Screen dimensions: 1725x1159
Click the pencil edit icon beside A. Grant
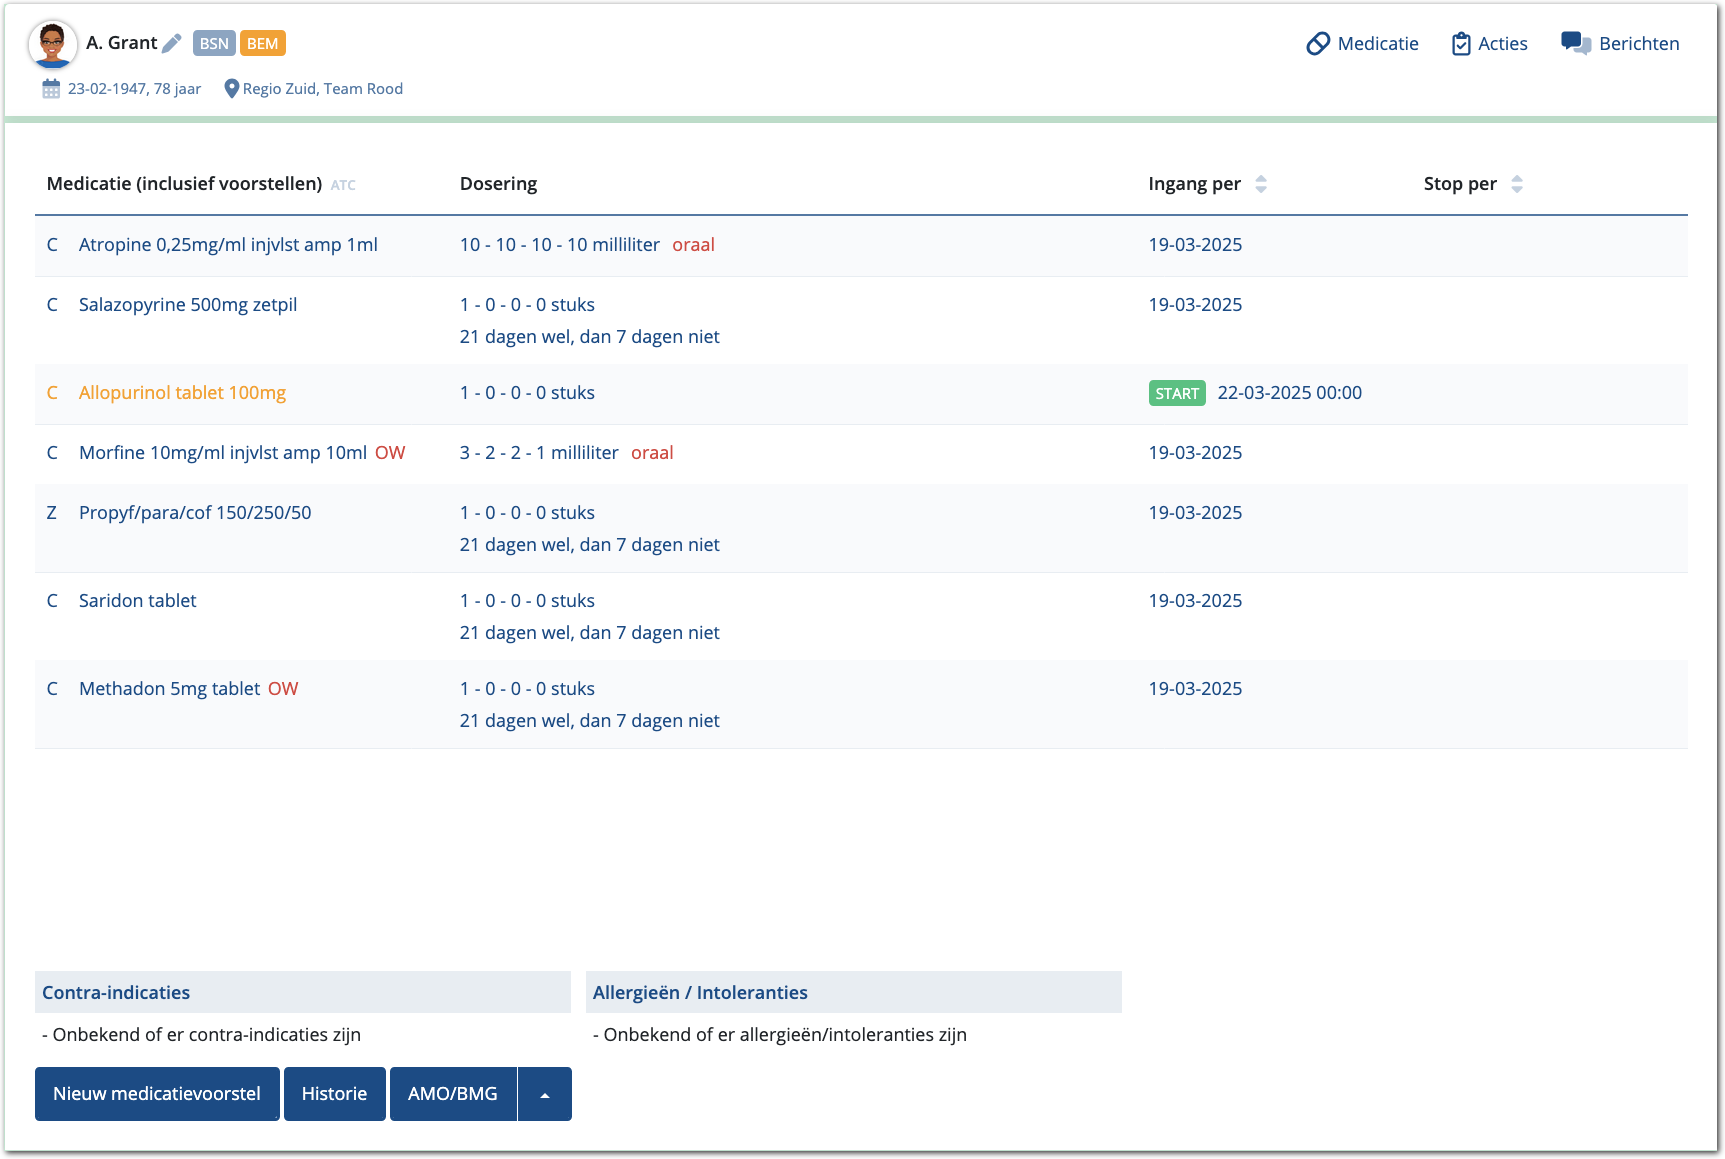click(x=172, y=43)
